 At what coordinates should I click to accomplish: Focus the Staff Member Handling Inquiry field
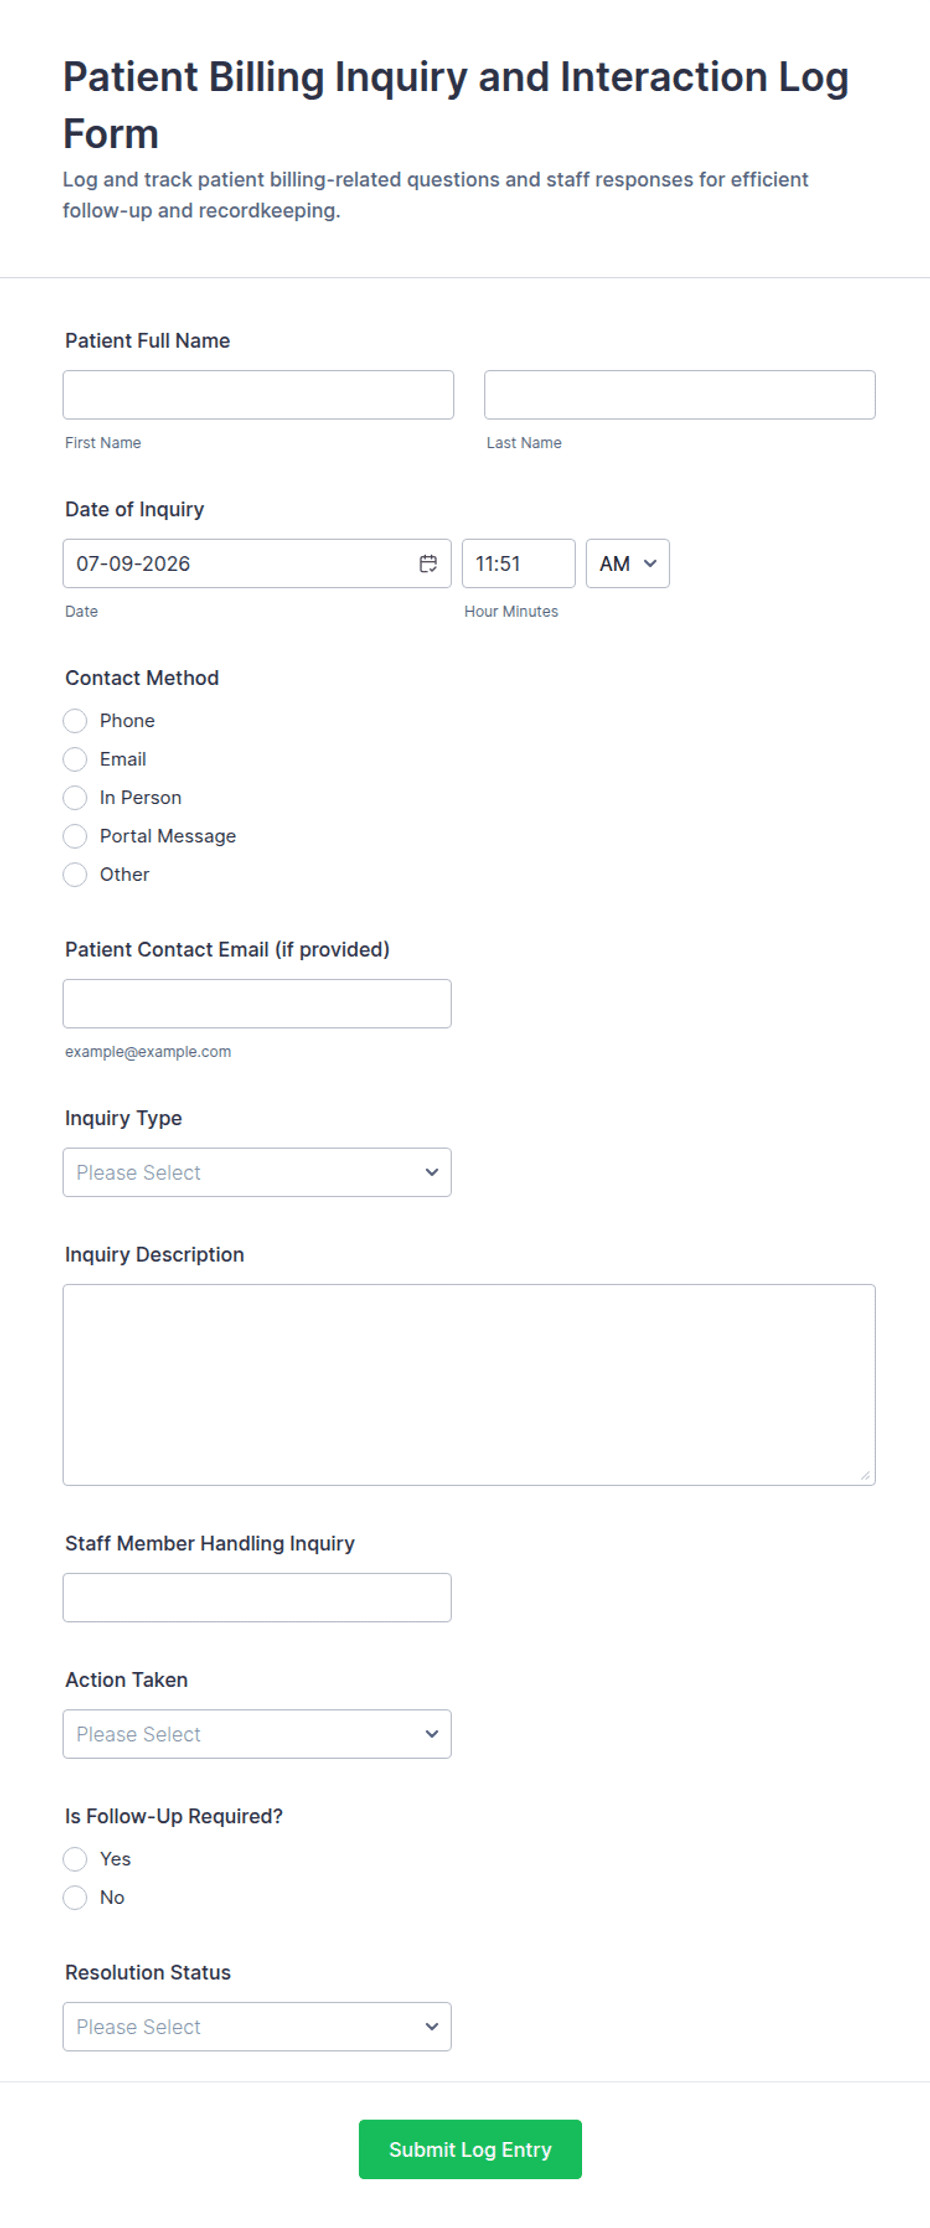[257, 1598]
